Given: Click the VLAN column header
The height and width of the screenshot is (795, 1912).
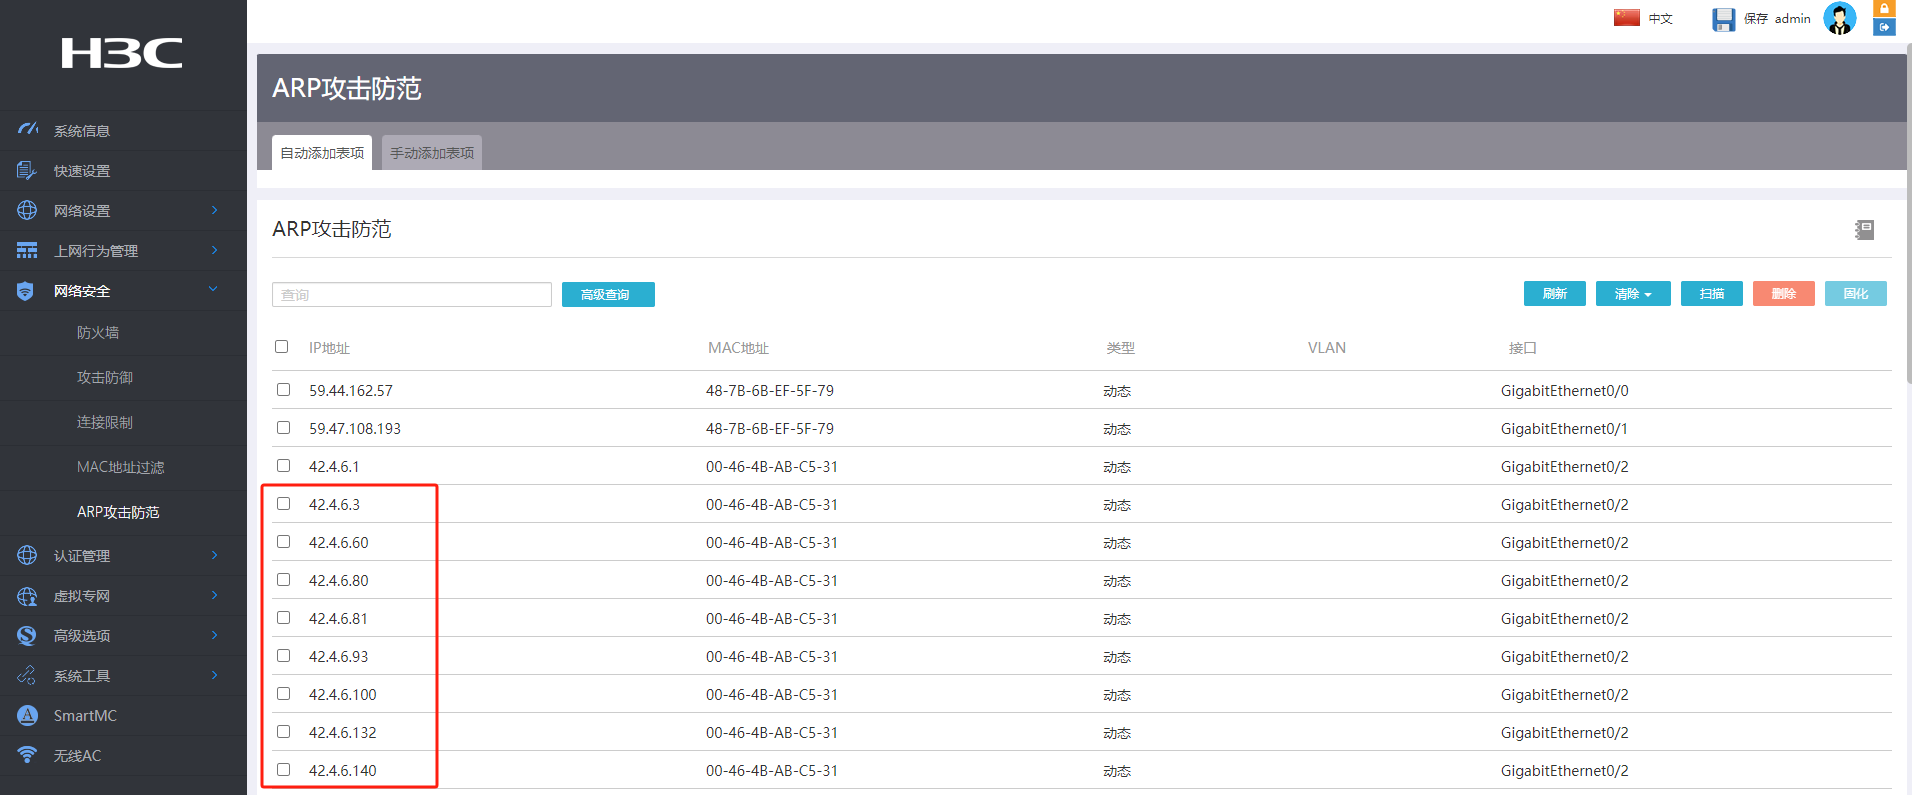Looking at the screenshot, I should (1327, 348).
